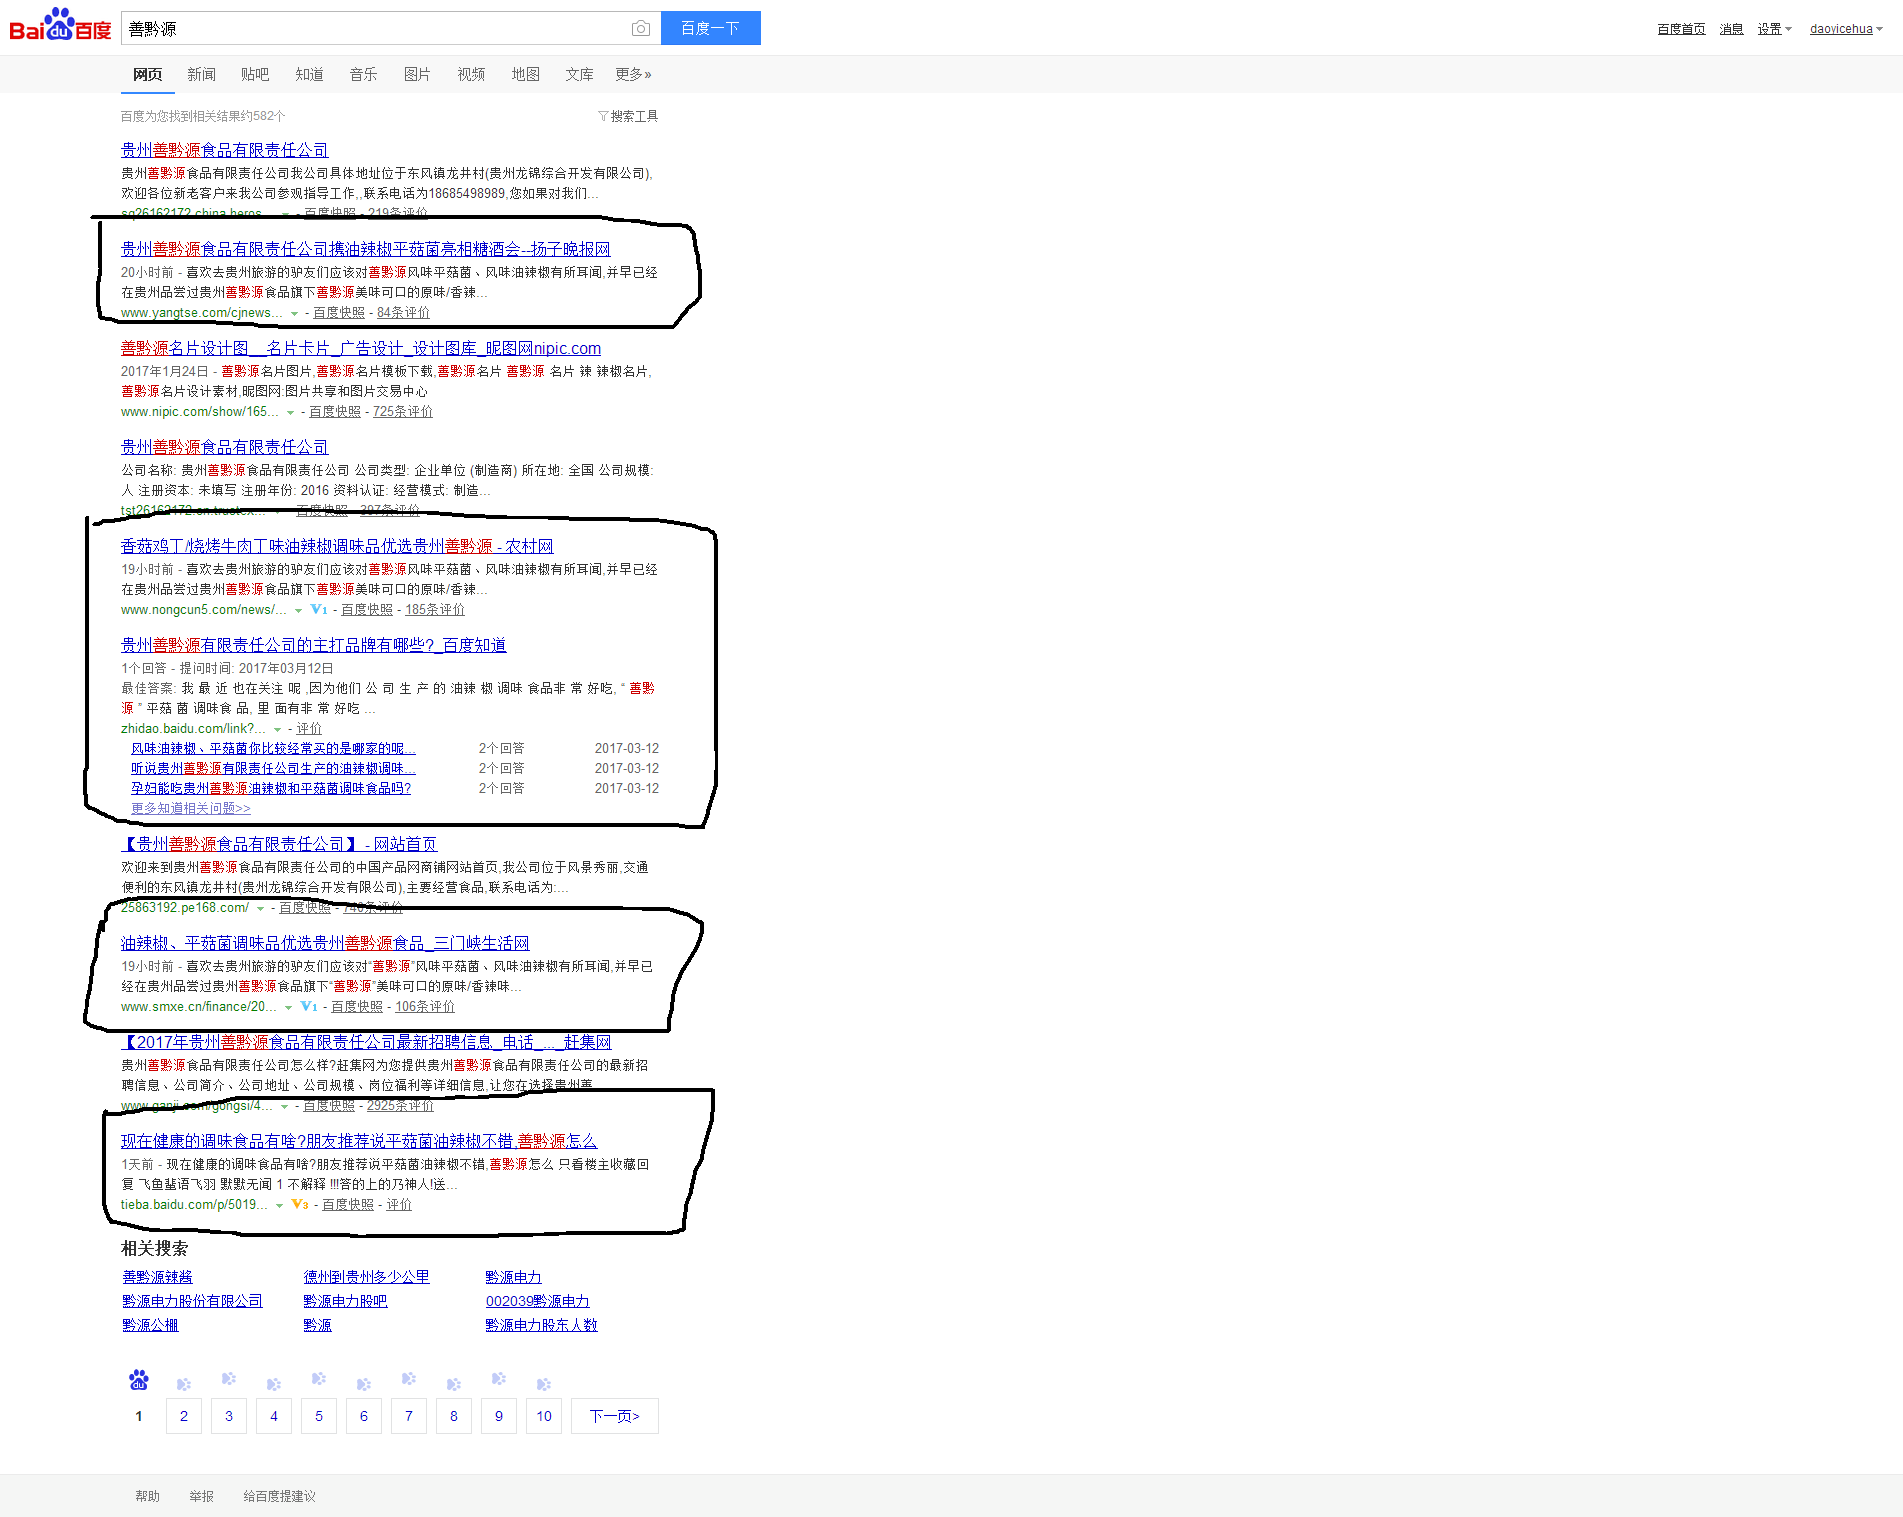
Task: Open 孕妇能吃贵州善黔源 sub-question link
Action: click(x=271, y=788)
